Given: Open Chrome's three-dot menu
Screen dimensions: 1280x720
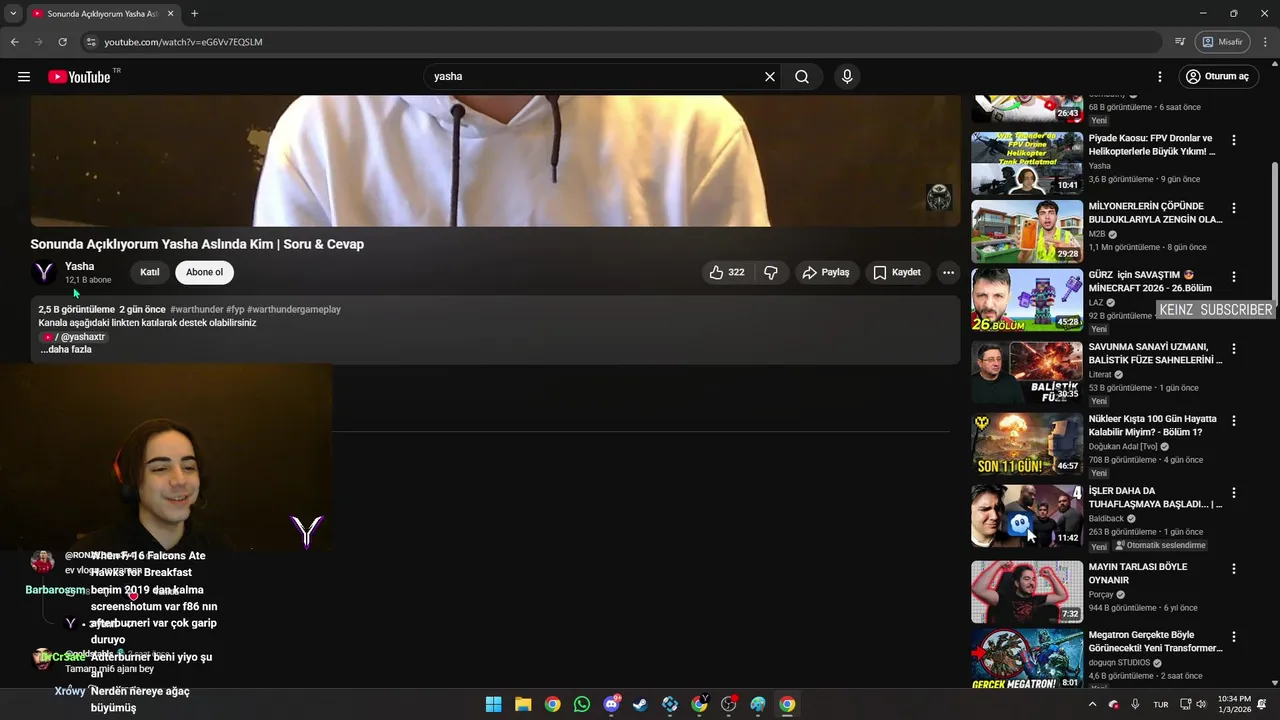Looking at the screenshot, I should pos(1263,42).
